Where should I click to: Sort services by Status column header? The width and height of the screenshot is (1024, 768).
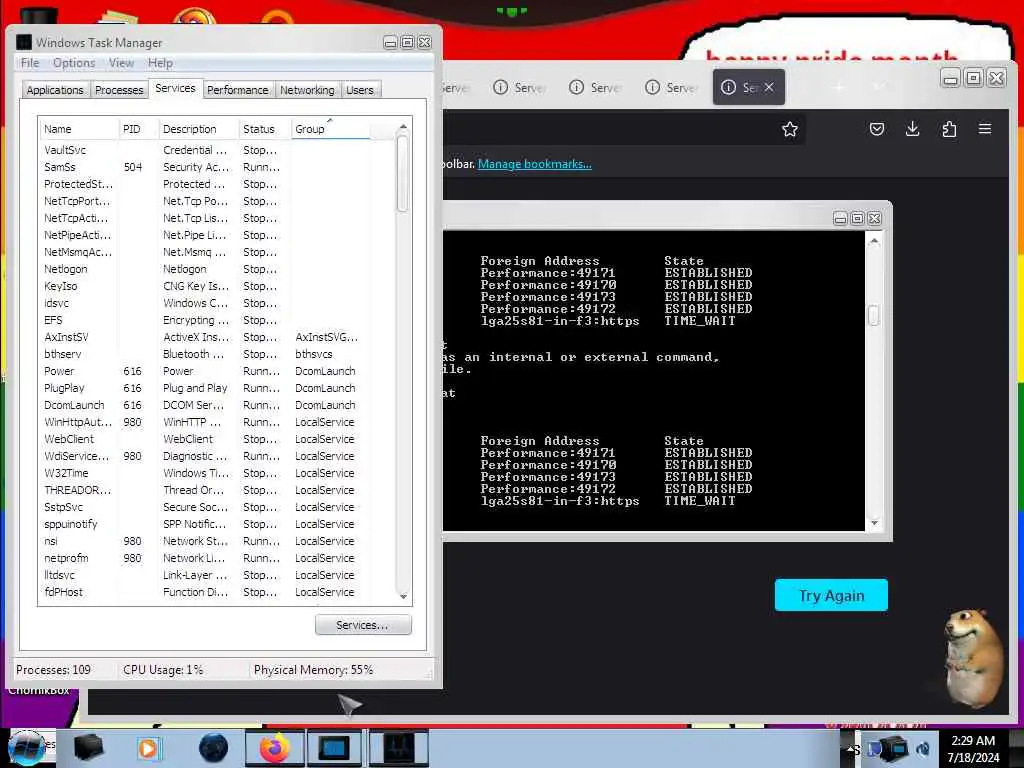coord(264,129)
